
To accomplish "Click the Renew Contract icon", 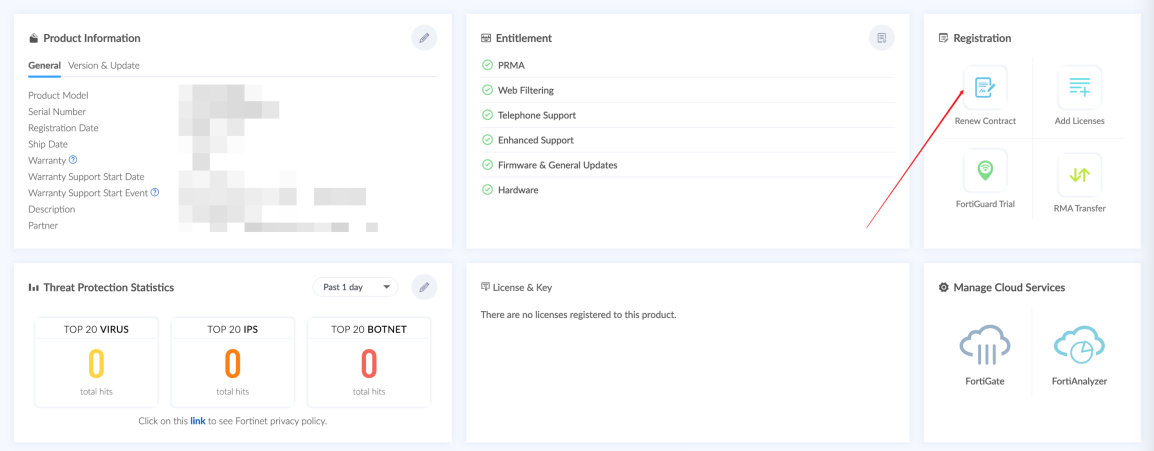I will click(x=984, y=88).
